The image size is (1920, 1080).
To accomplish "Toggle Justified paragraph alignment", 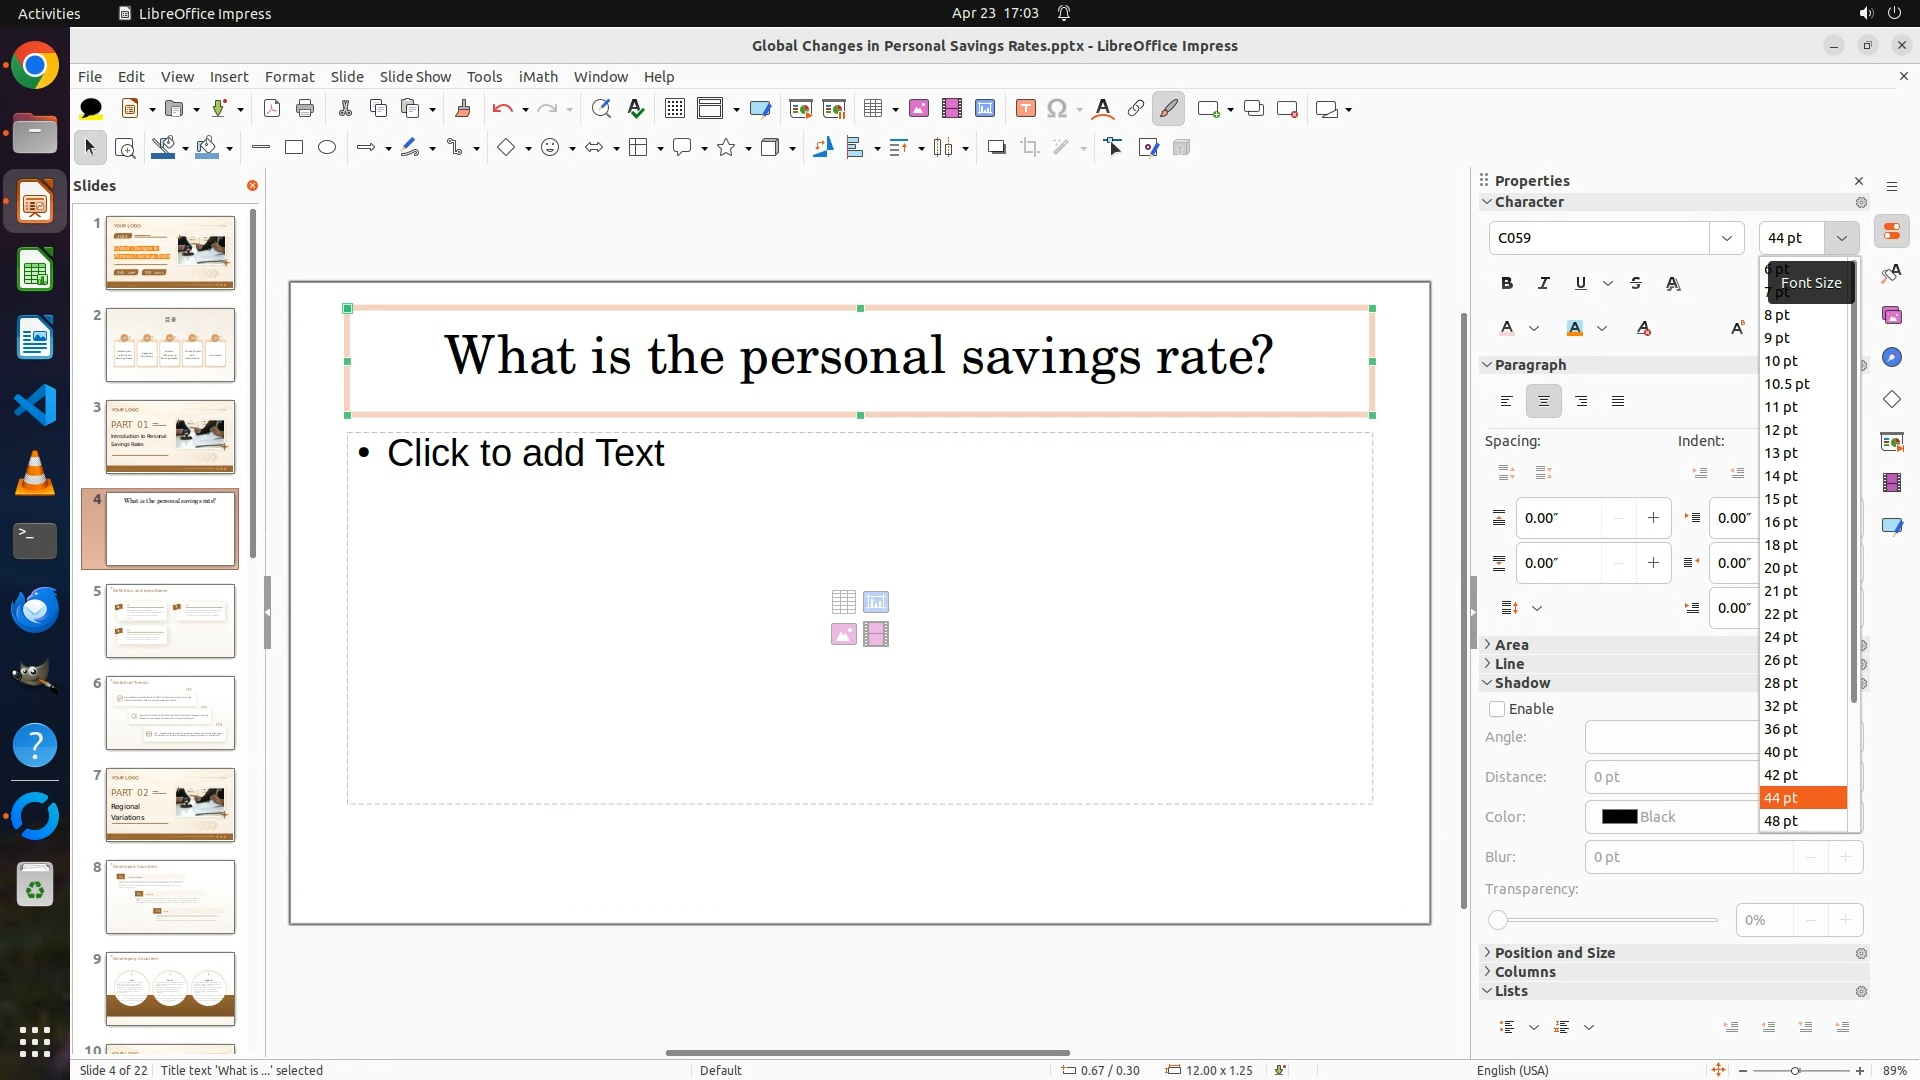I will coord(1618,402).
